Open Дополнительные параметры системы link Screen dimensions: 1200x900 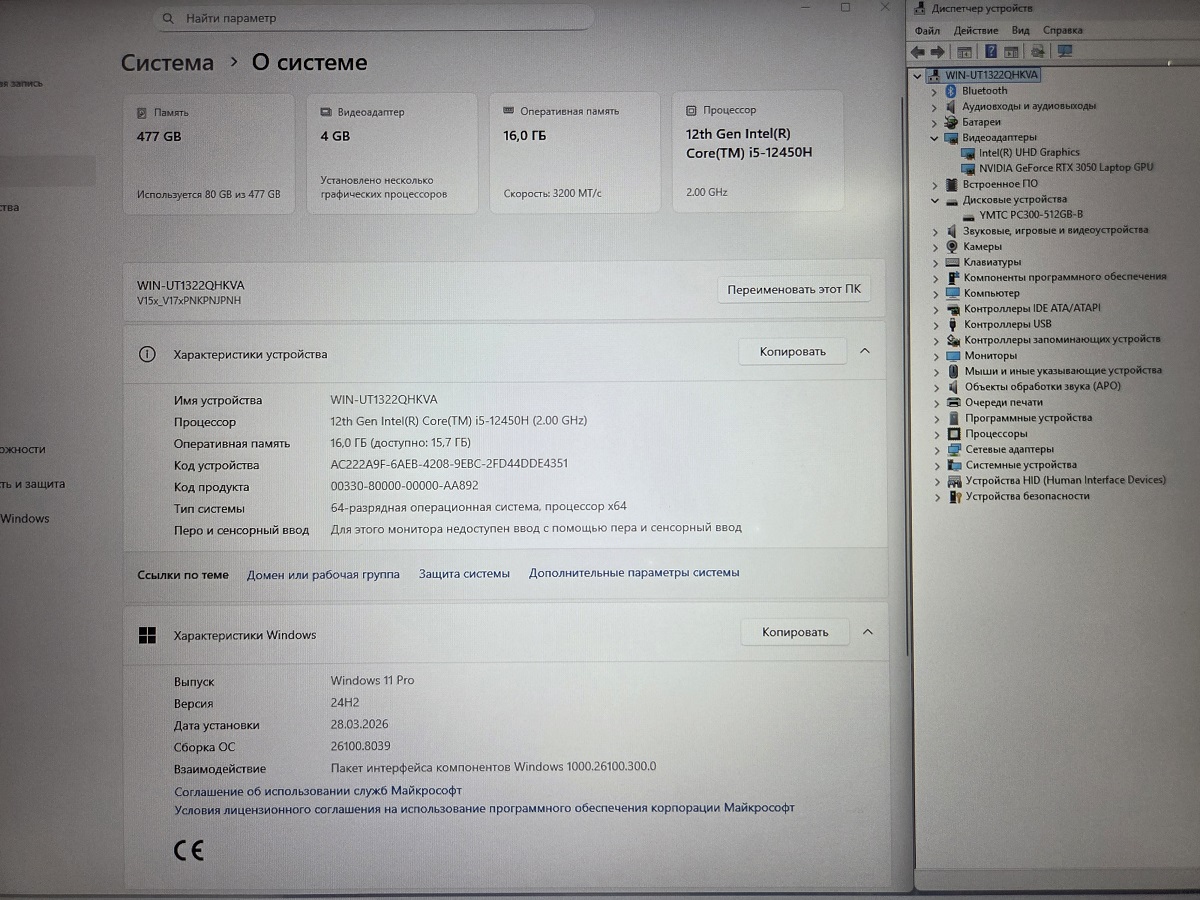pyautogui.click(x=634, y=573)
